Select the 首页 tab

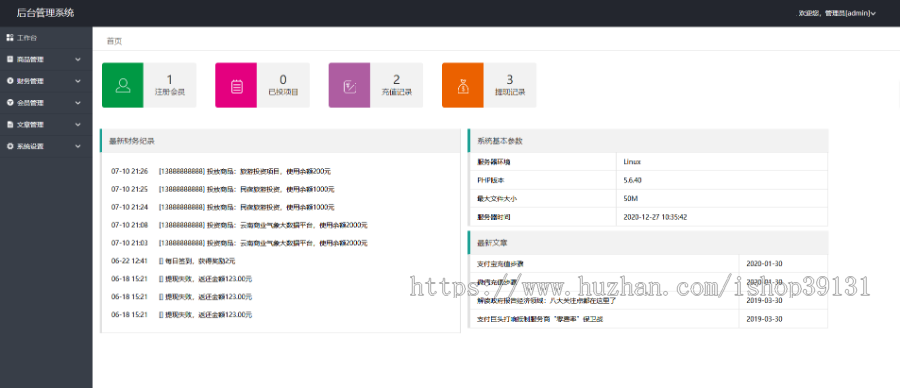click(x=114, y=41)
